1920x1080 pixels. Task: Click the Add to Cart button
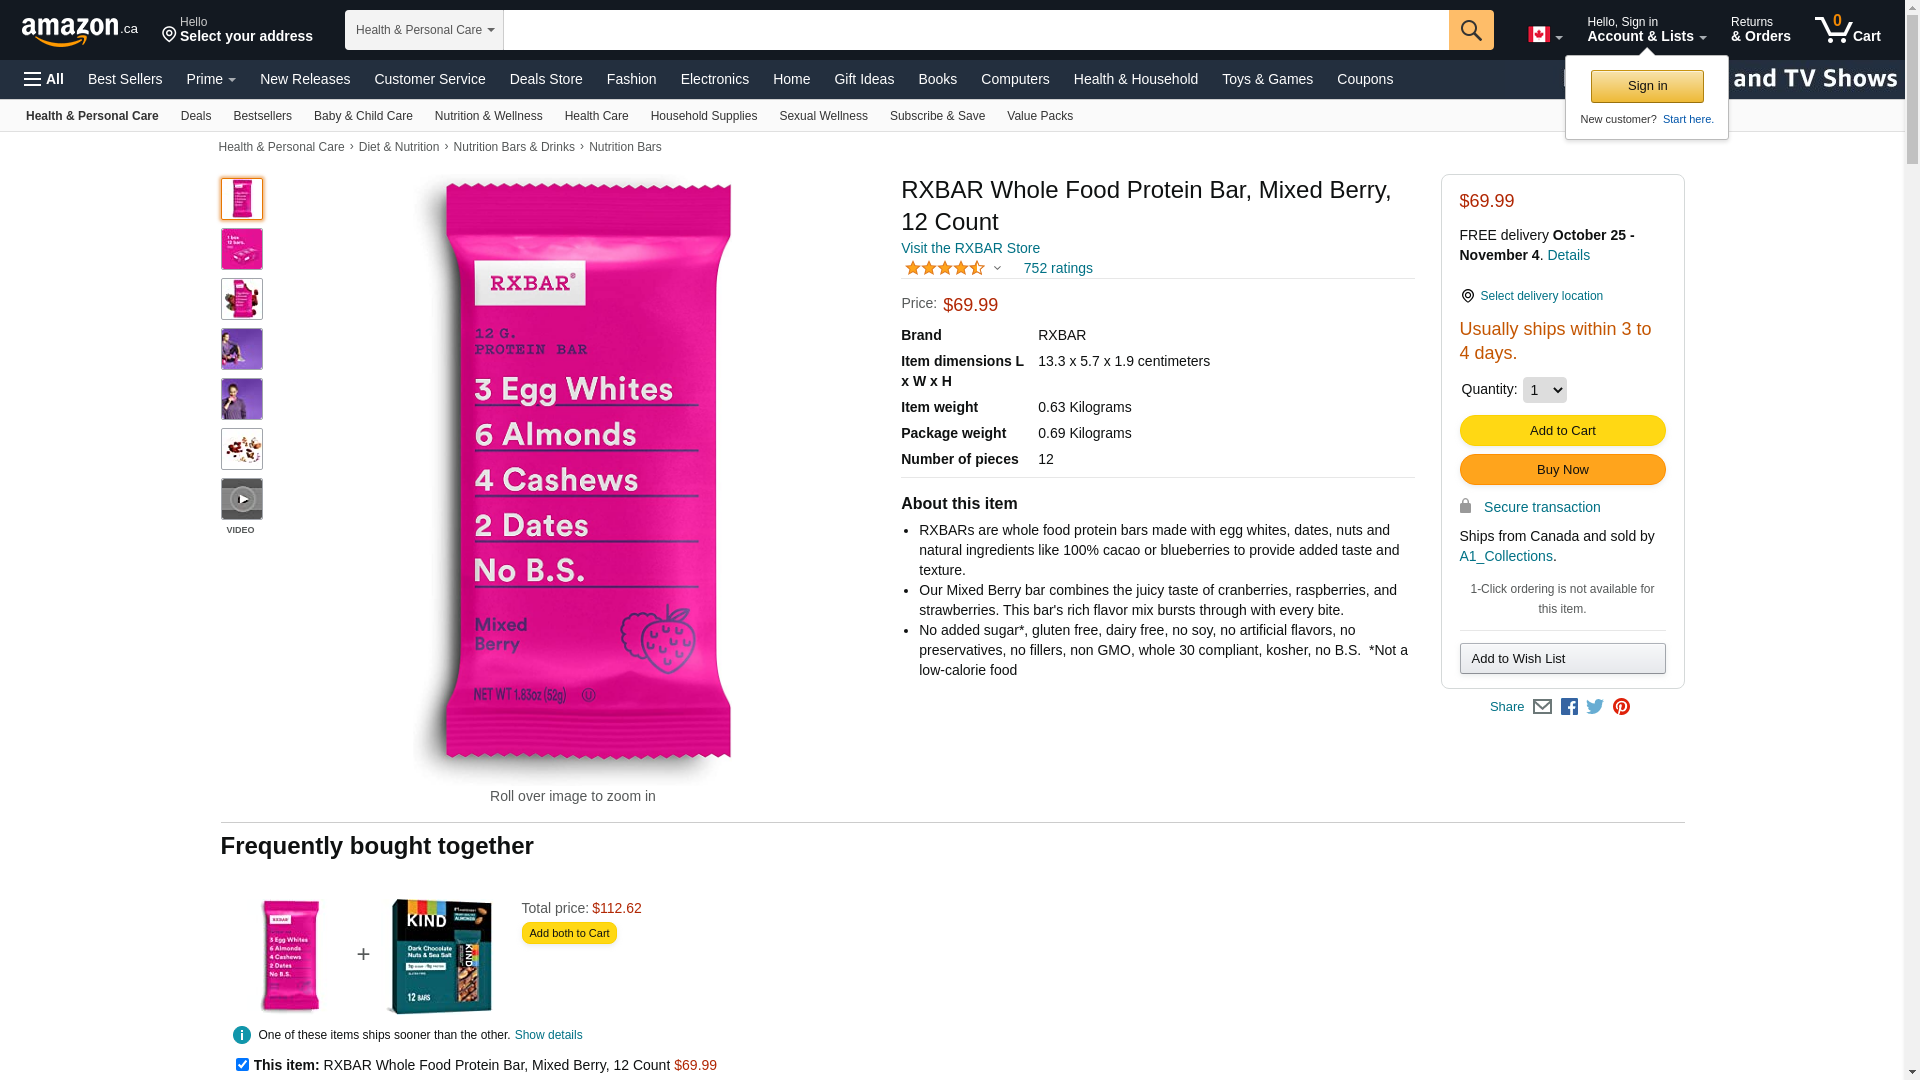1562,431
